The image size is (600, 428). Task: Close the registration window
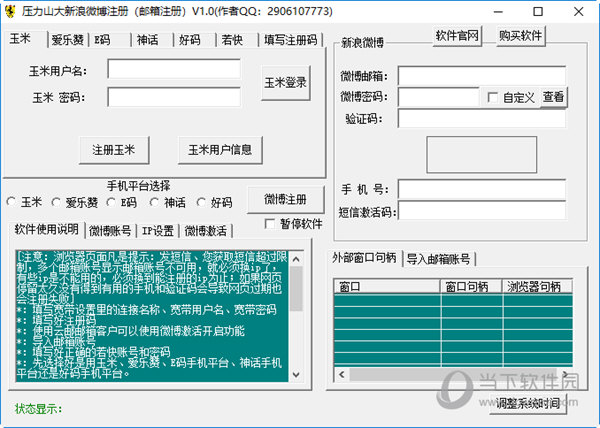(x=579, y=12)
